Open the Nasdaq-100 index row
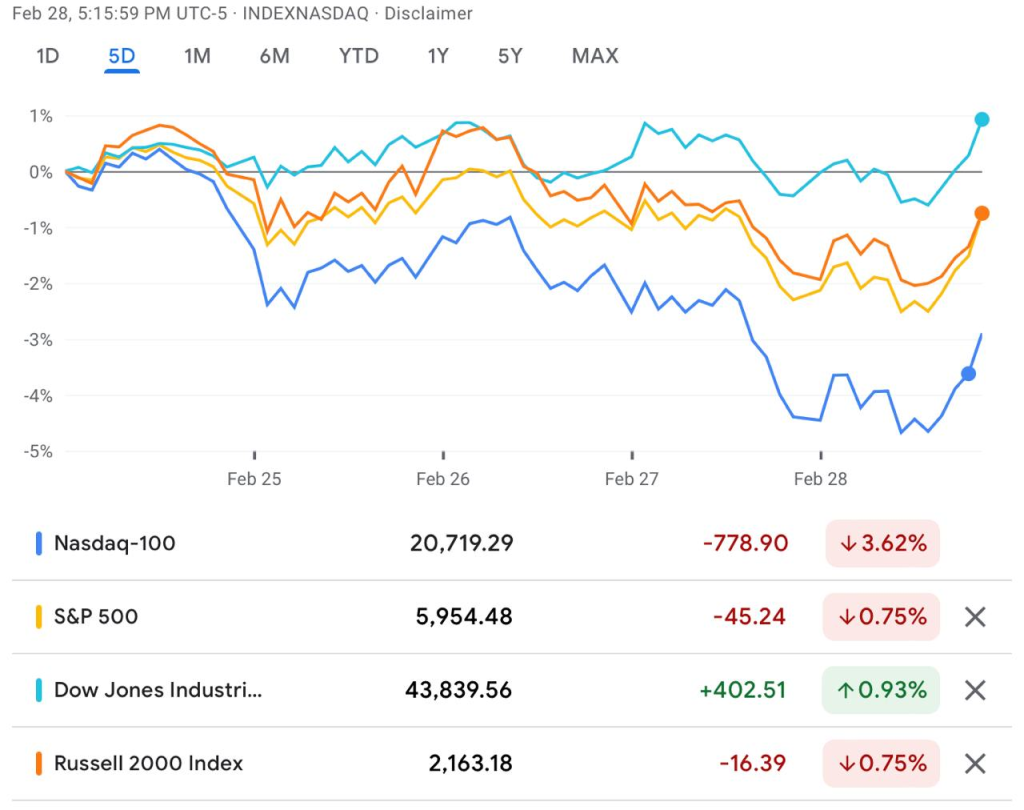The height and width of the screenshot is (810, 1024). coord(115,544)
